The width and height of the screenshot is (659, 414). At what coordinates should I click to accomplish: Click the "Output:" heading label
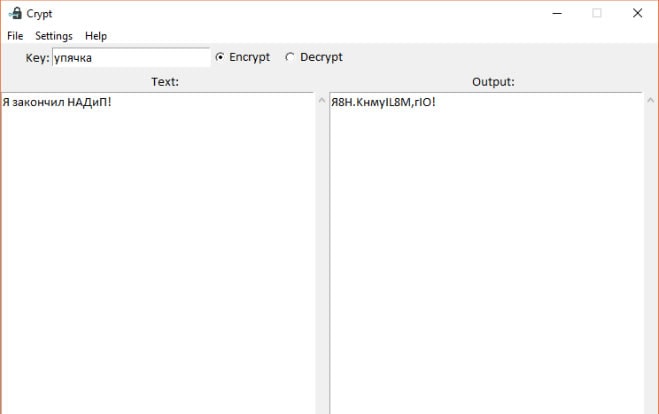pyautogui.click(x=493, y=82)
